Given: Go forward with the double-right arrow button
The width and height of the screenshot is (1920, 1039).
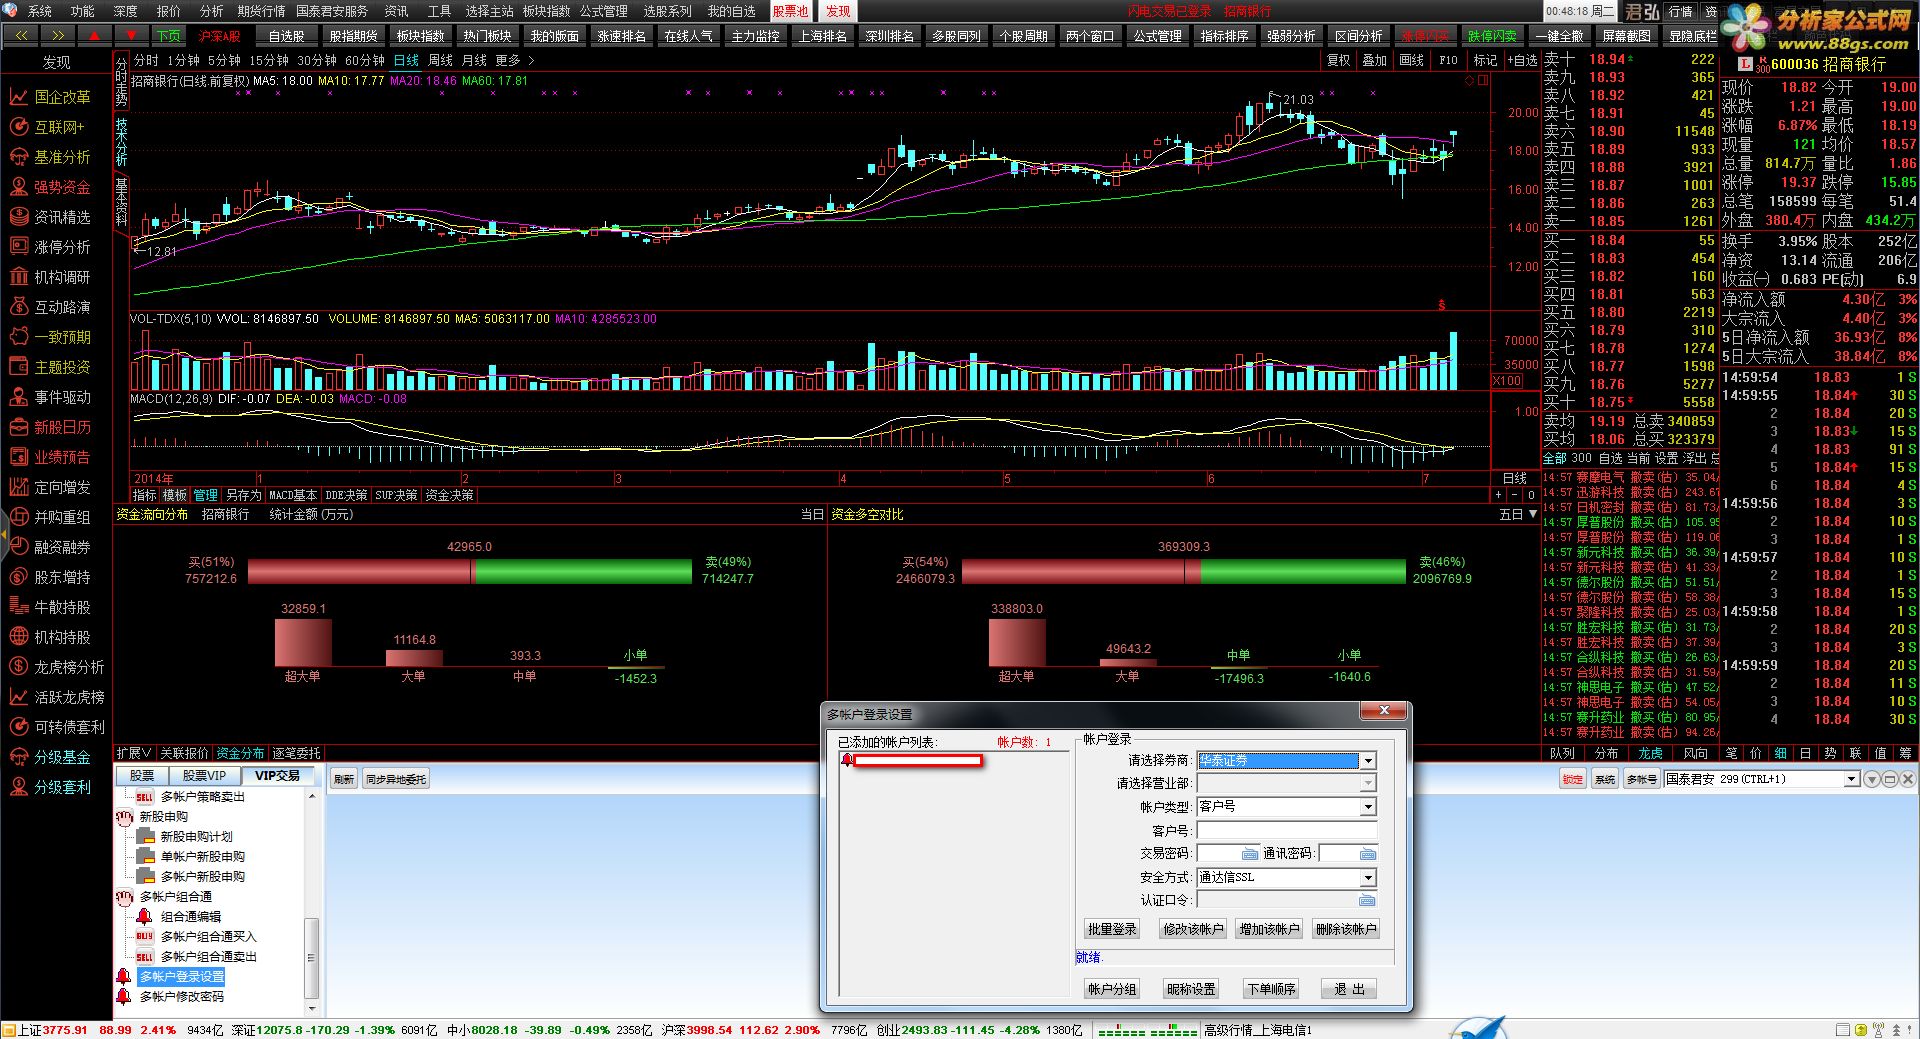Looking at the screenshot, I should click(x=58, y=36).
